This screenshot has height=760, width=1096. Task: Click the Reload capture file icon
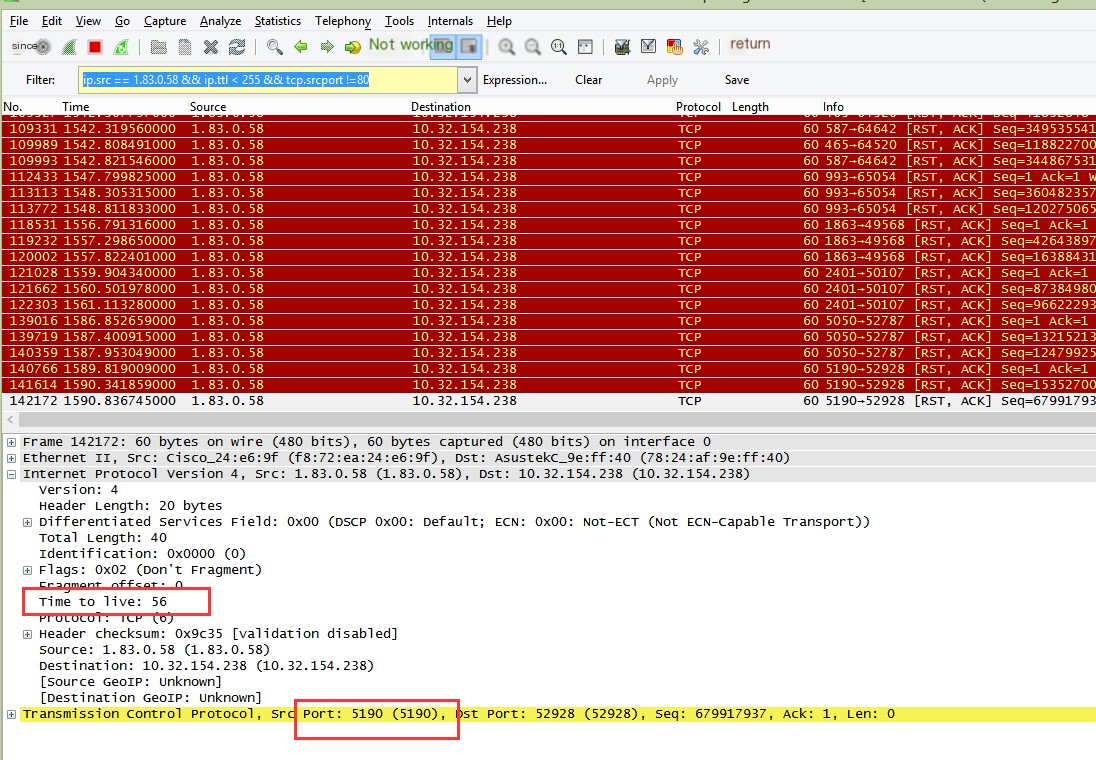point(237,47)
